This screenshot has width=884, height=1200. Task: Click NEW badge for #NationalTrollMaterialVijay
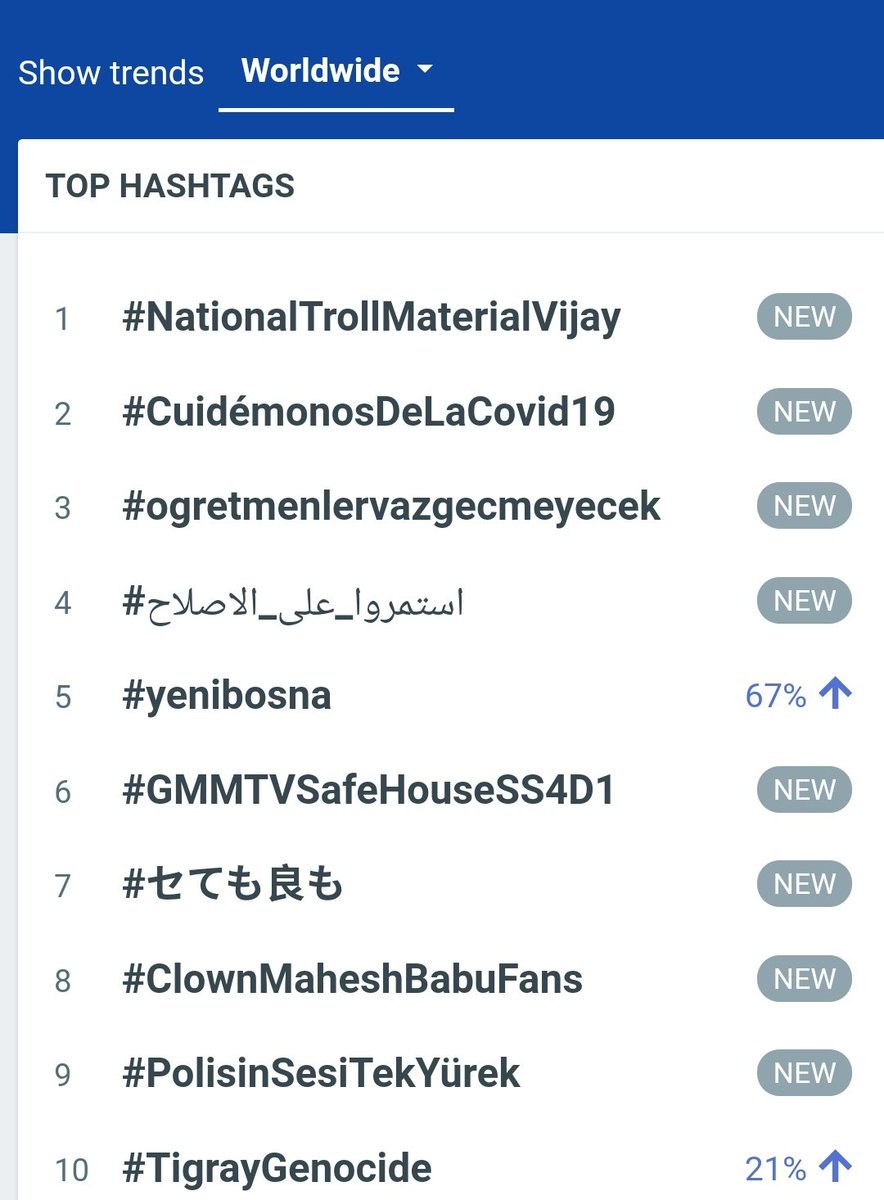coord(805,317)
